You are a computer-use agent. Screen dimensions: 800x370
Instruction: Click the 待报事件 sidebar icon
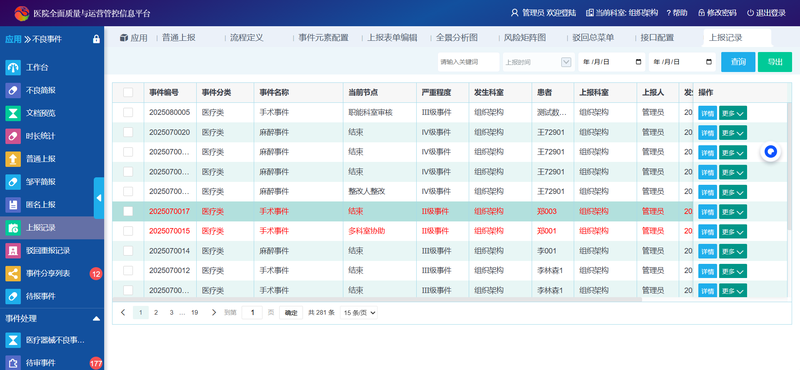(x=13, y=297)
